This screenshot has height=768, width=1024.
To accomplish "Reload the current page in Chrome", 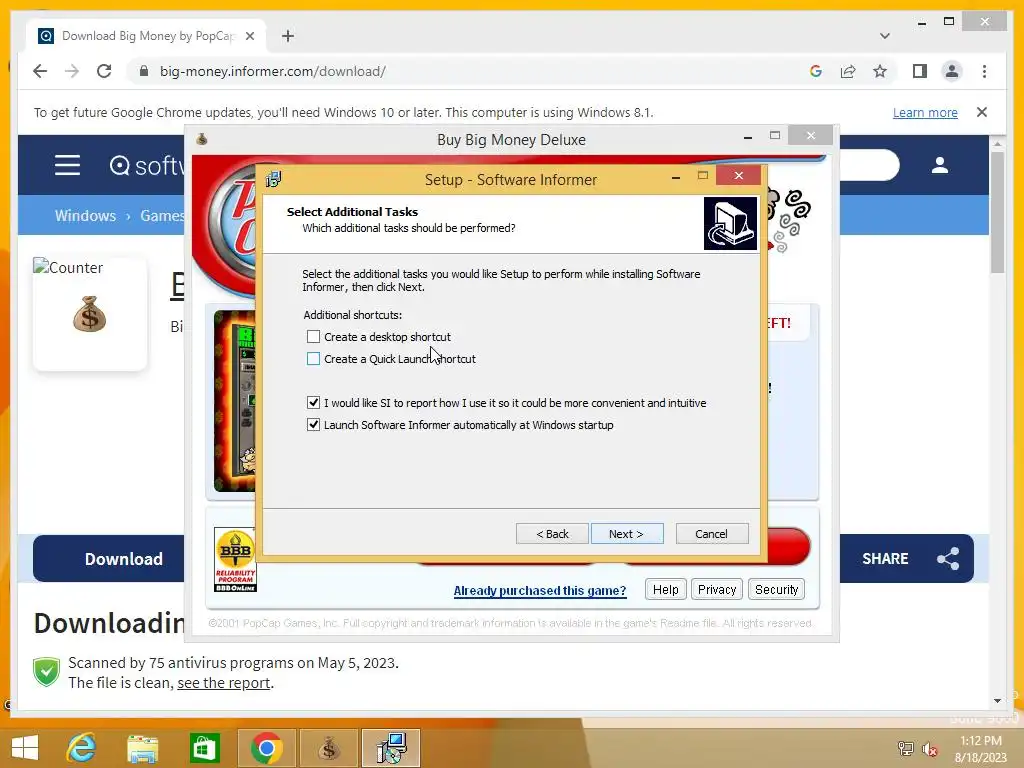I will 104,71.
